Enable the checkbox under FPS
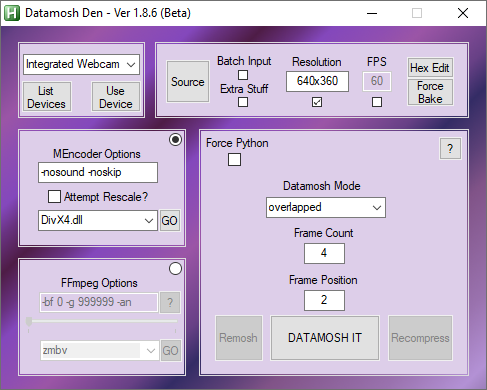The image size is (487, 390). click(377, 102)
